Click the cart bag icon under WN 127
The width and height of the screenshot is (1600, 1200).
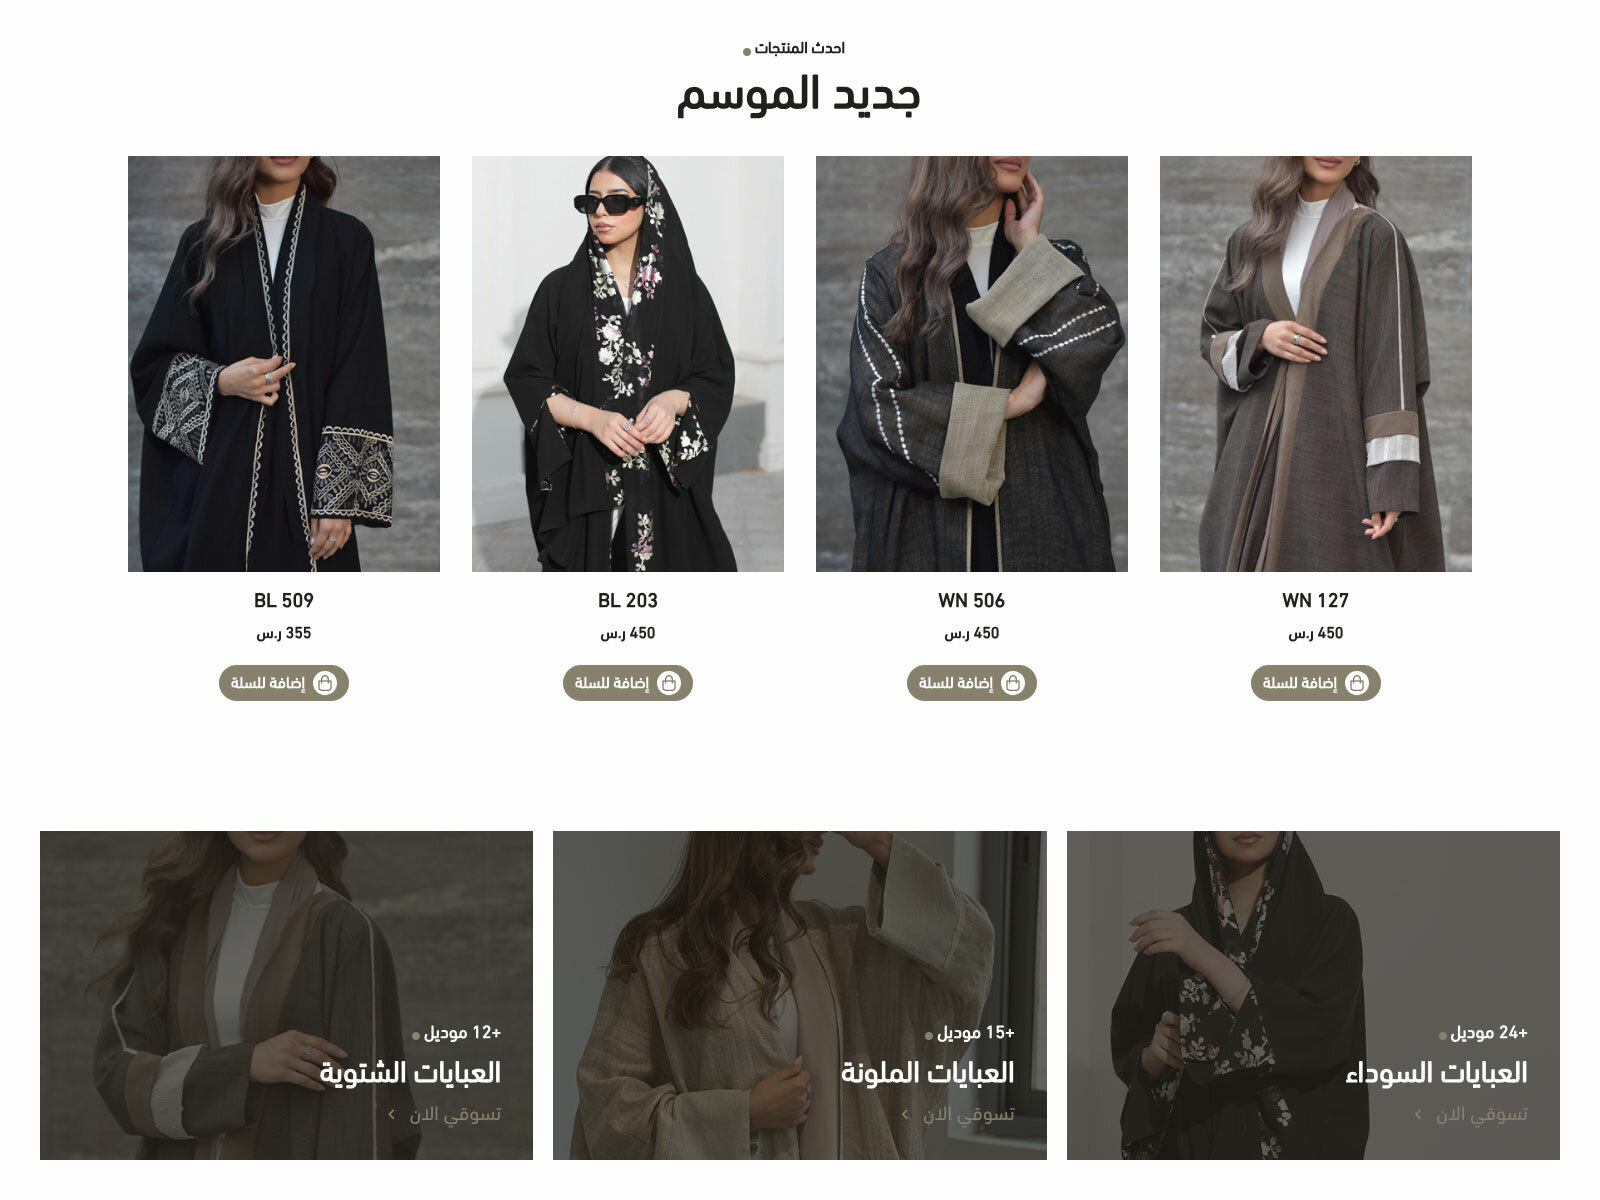(1357, 683)
